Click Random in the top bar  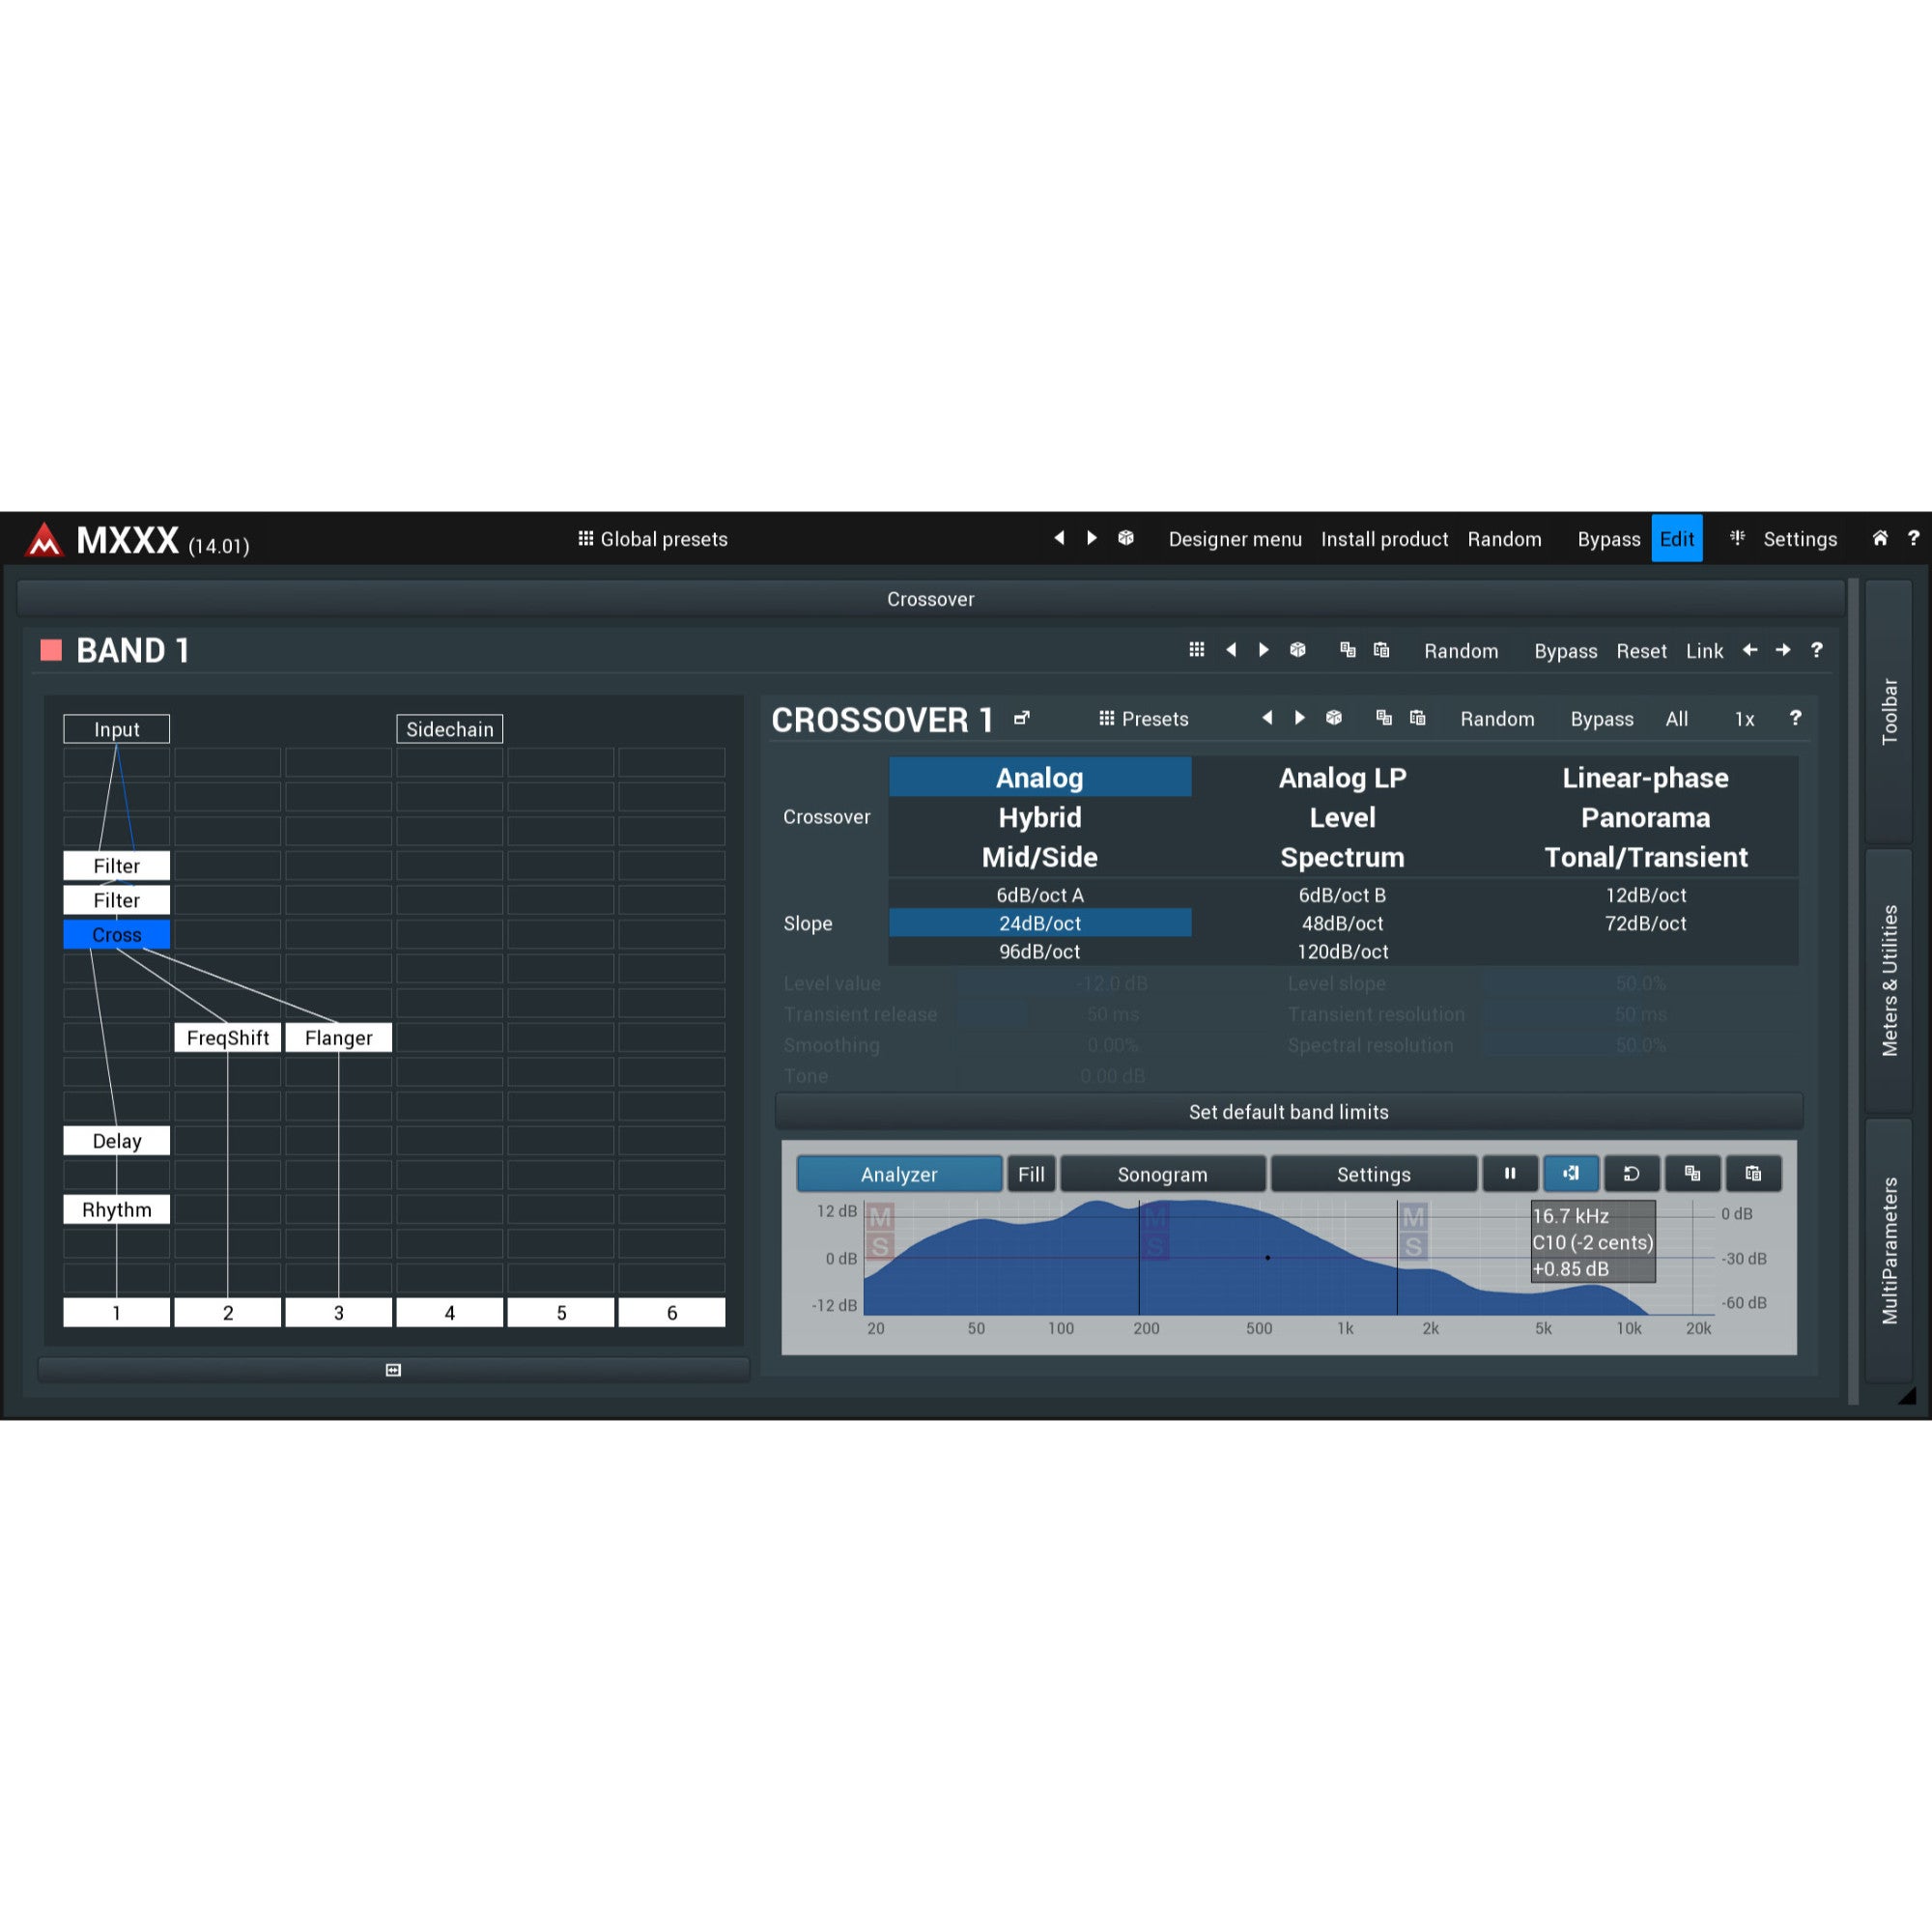pos(1504,539)
